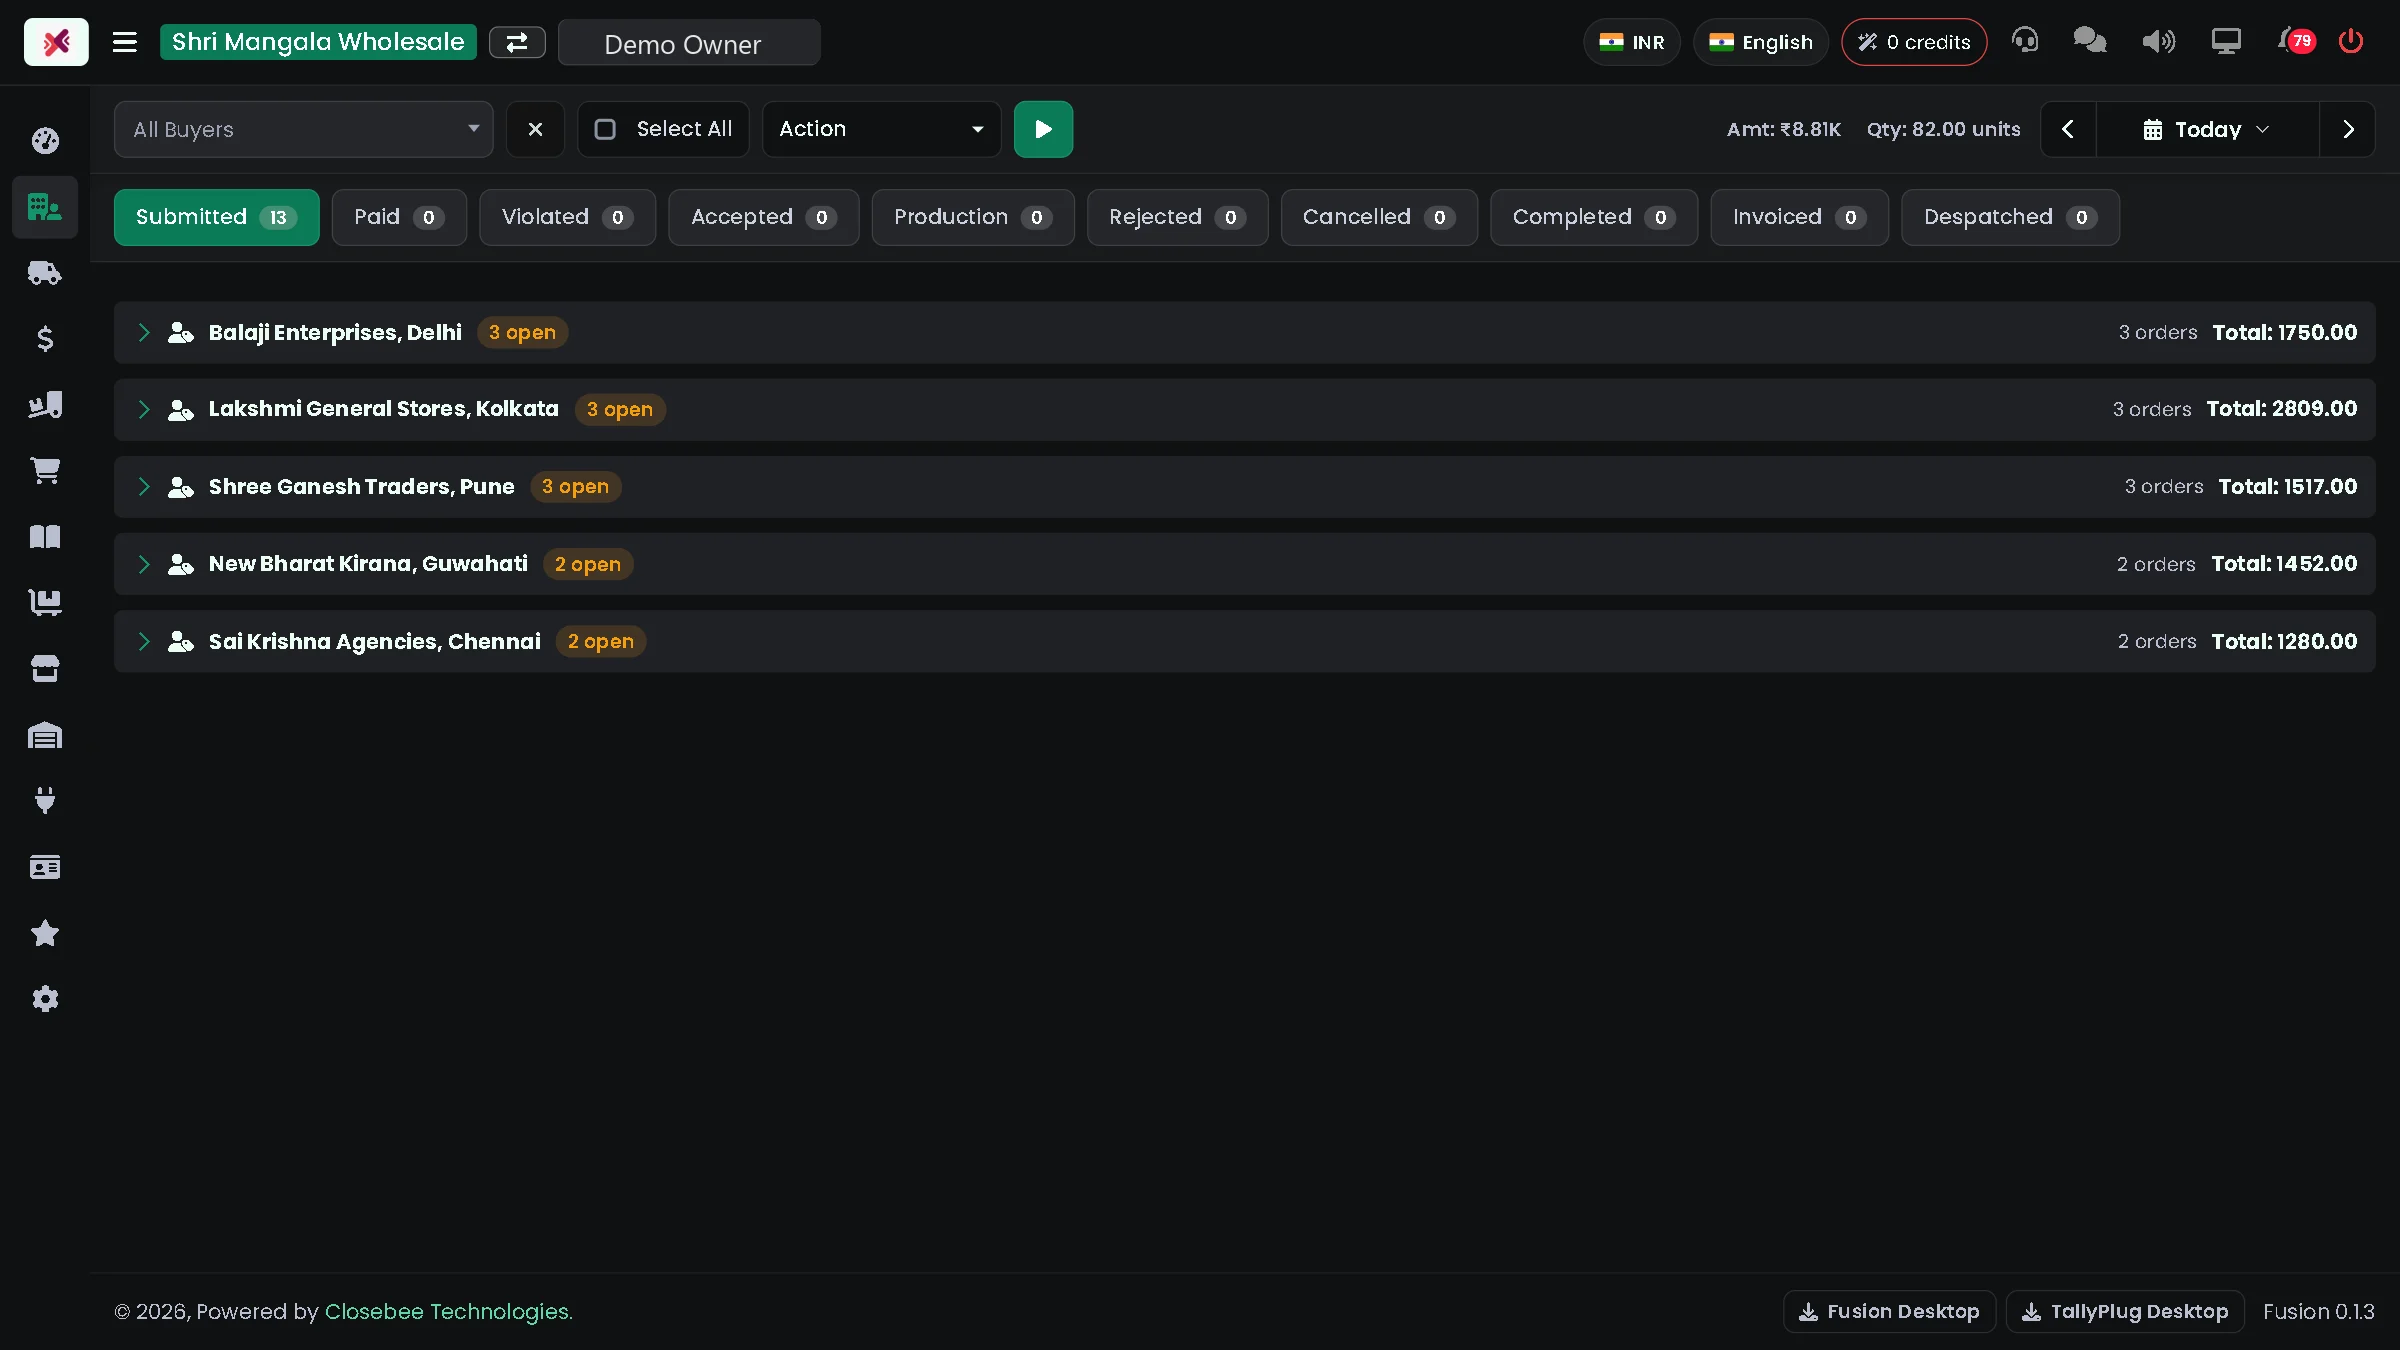The width and height of the screenshot is (2400, 1350).
Task: Open the delivery truck sidebar icon
Action: 45,273
